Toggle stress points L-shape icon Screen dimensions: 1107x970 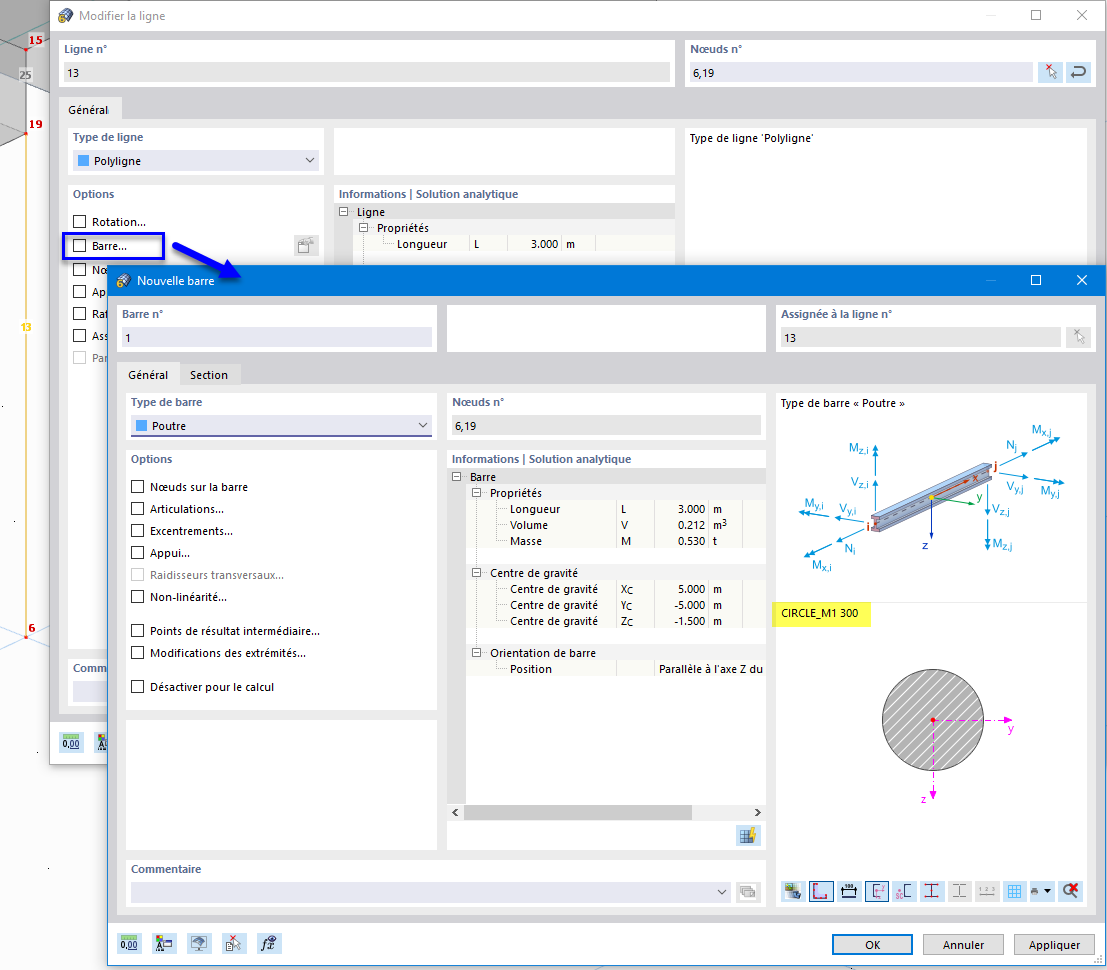click(821, 891)
